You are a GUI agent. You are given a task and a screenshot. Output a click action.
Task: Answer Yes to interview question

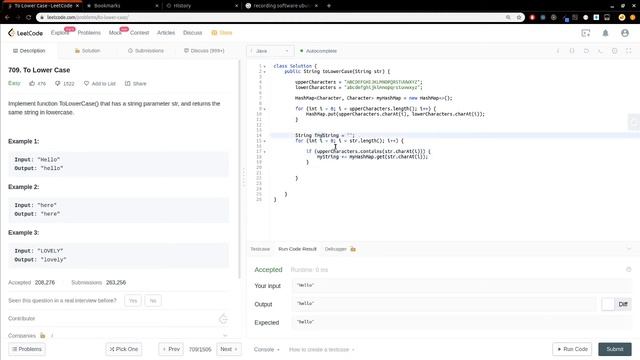(133, 301)
